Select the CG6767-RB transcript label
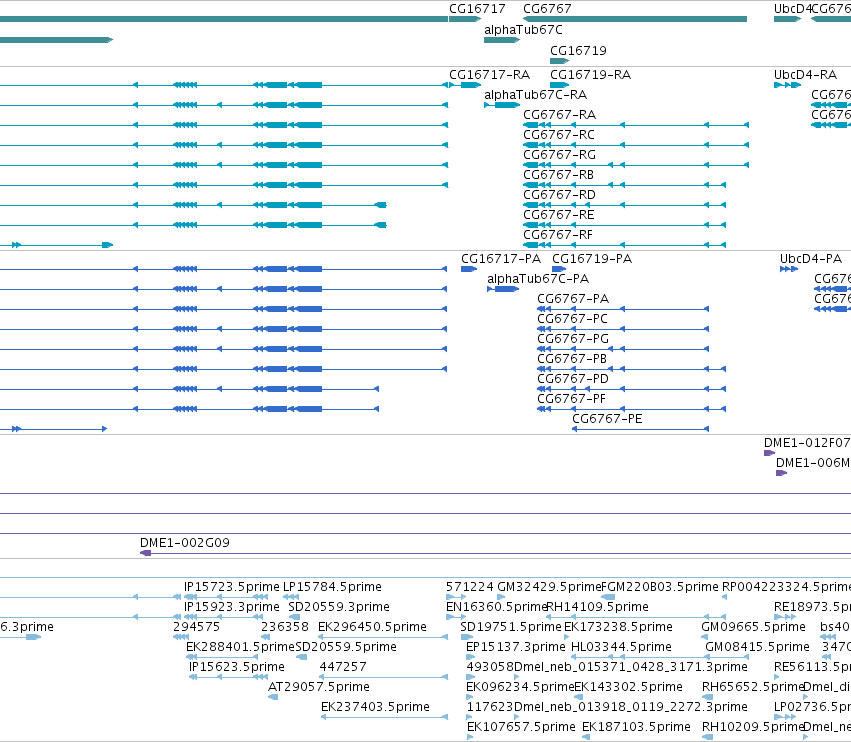 [x=558, y=175]
